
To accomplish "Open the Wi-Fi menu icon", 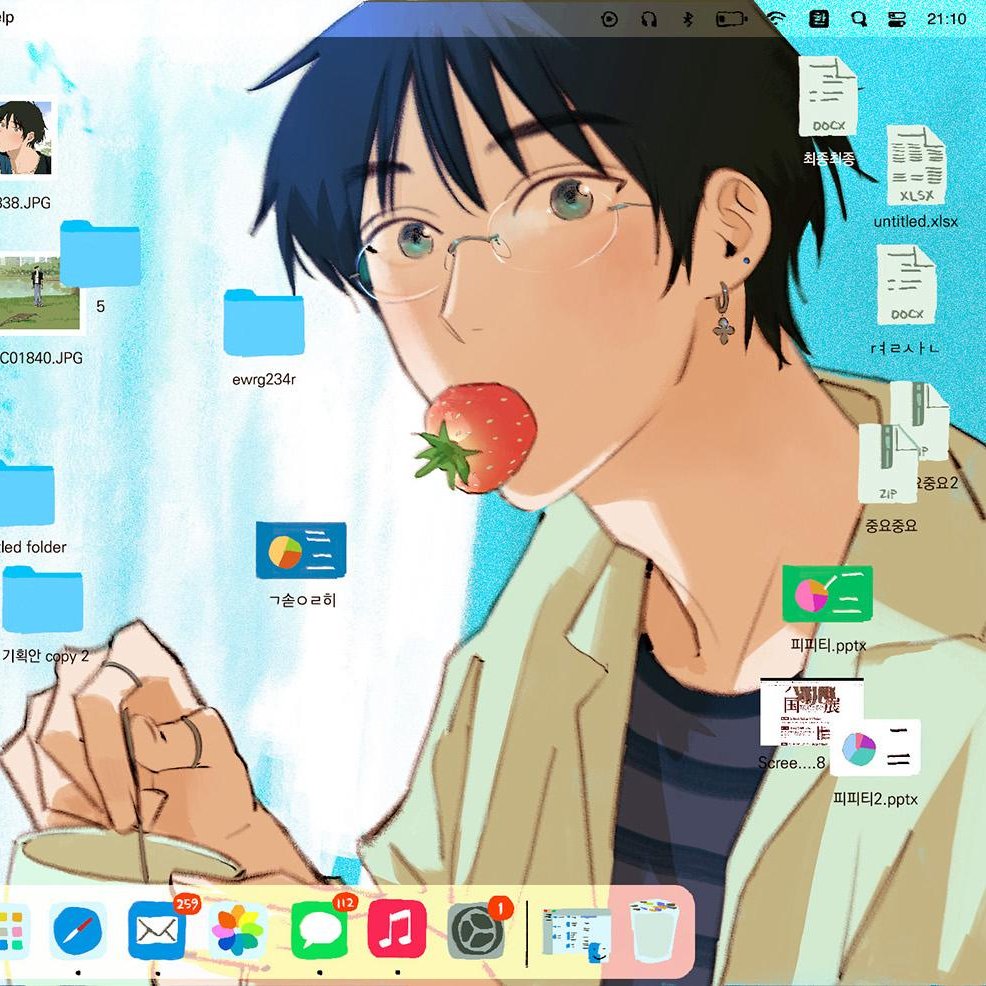I will click(777, 18).
